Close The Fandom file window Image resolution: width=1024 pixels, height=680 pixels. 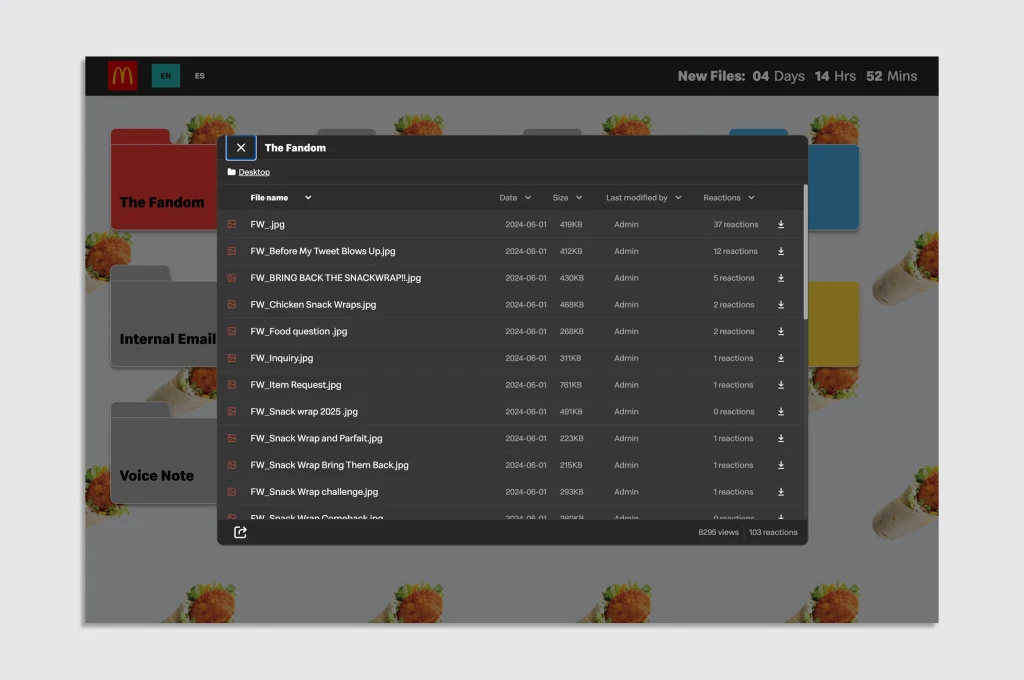pyautogui.click(x=241, y=148)
